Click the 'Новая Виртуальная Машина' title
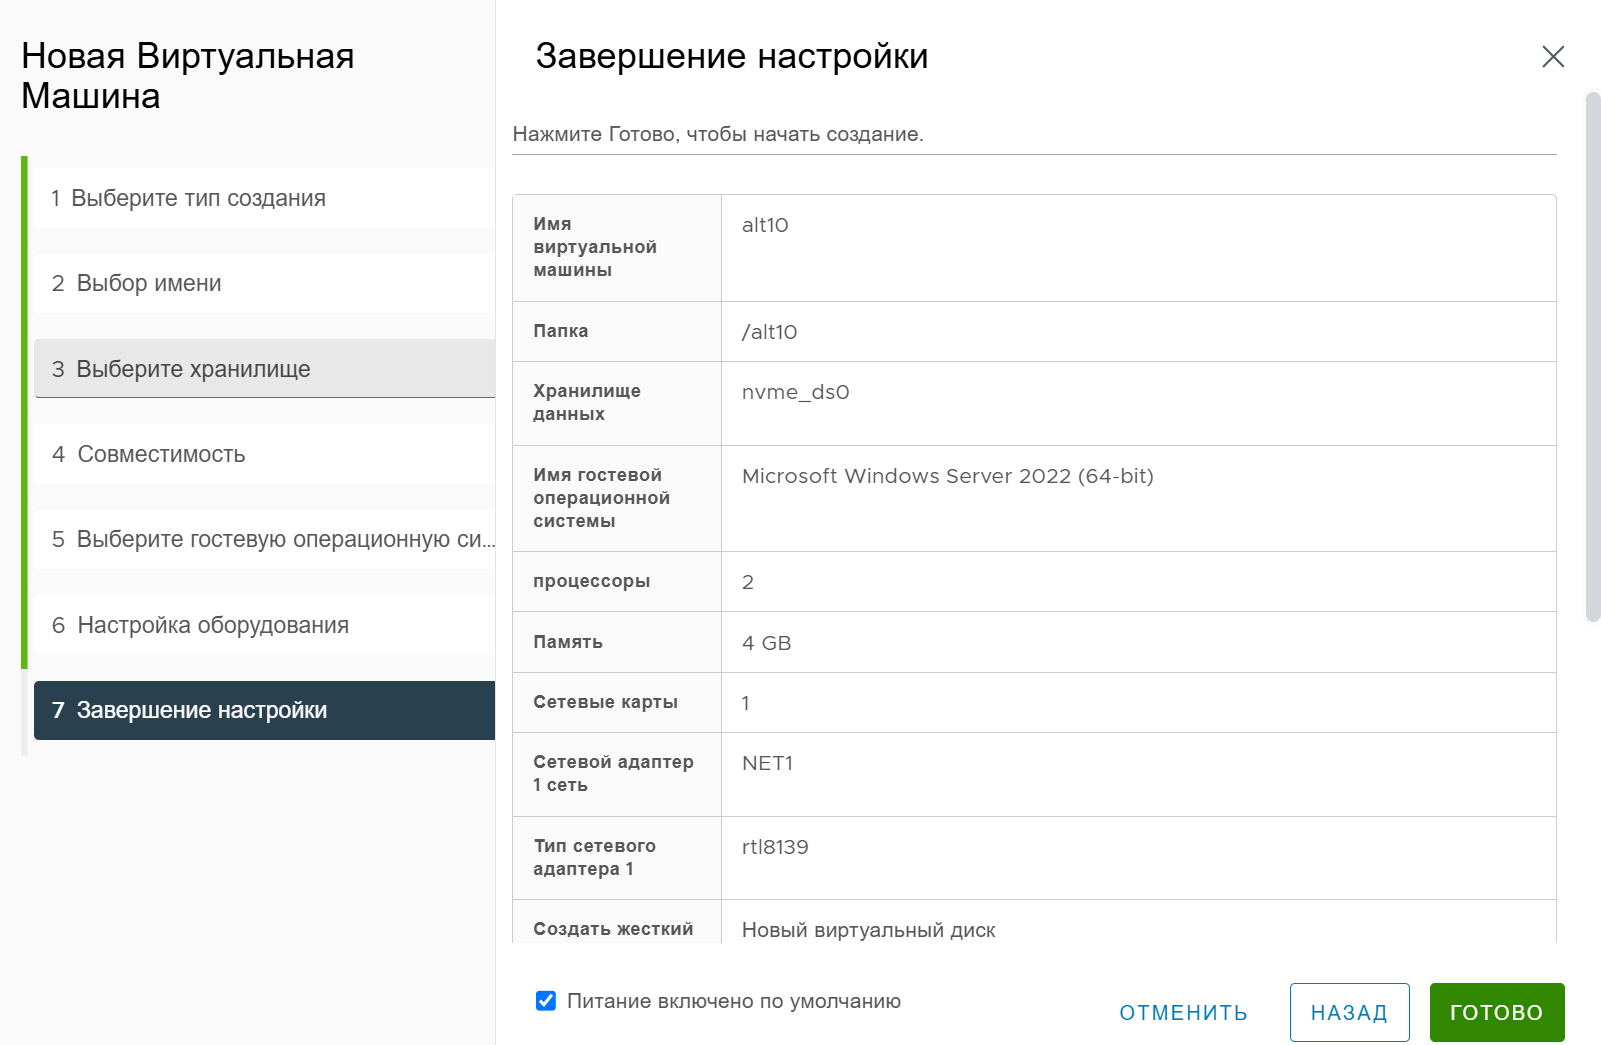The height and width of the screenshot is (1045, 1601). pos(188,76)
